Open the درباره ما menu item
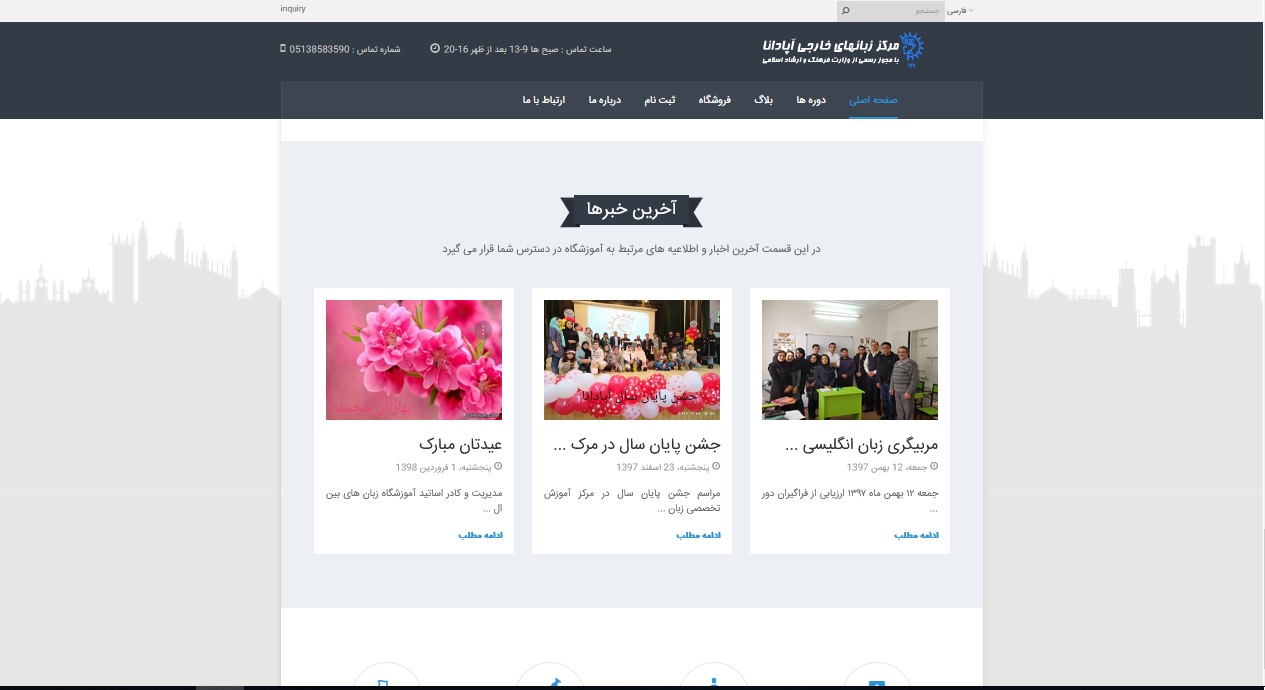Viewport: 1265px width, 690px height. (x=605, y=100)
